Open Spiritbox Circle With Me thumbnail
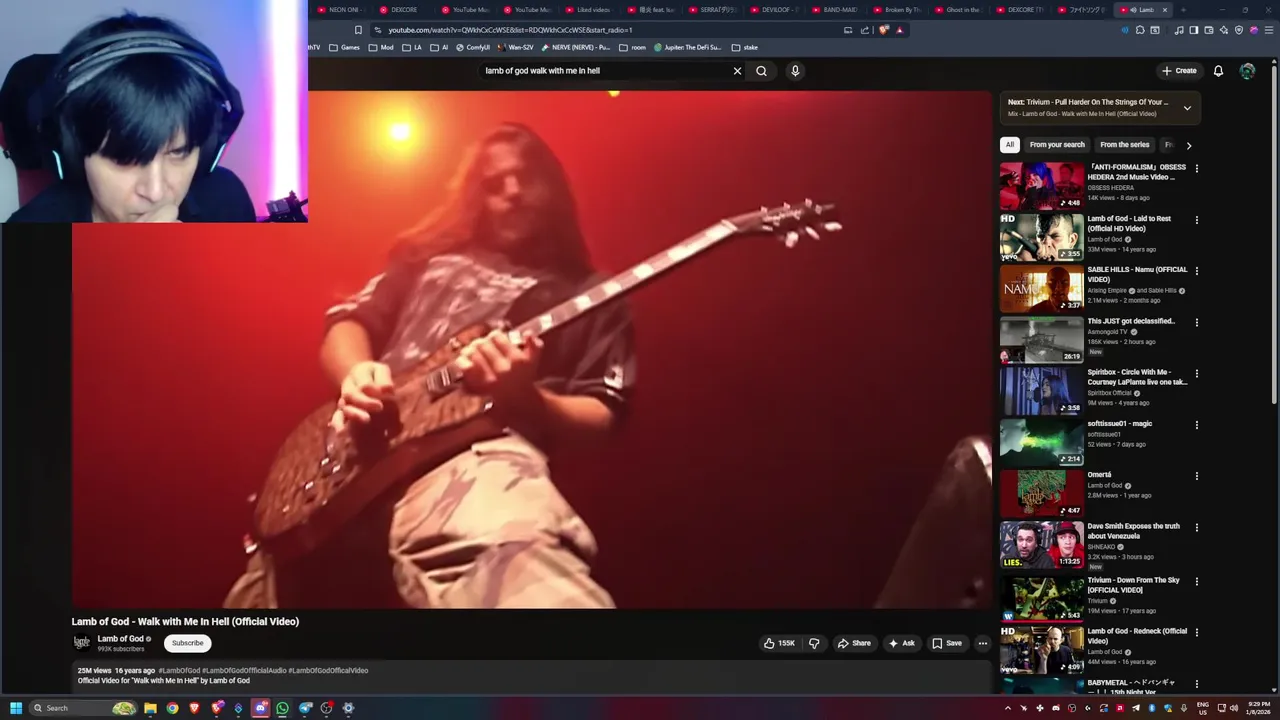1280x720 pixels. coord(1041,391)
